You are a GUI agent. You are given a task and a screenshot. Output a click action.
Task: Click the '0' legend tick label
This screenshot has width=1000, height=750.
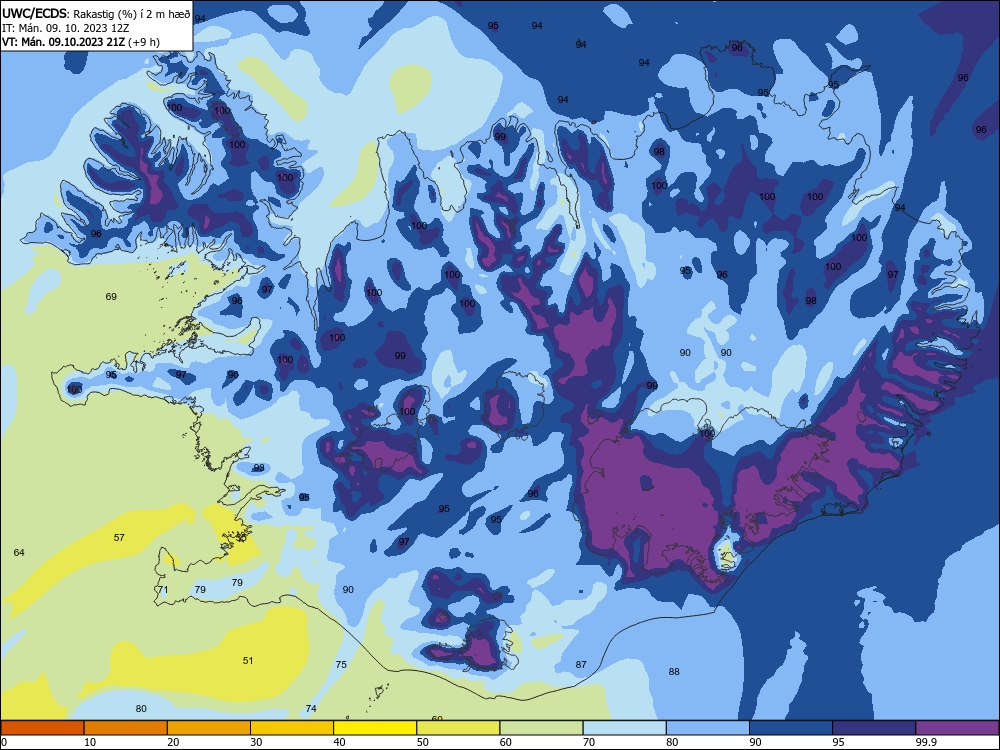point(4,742)
